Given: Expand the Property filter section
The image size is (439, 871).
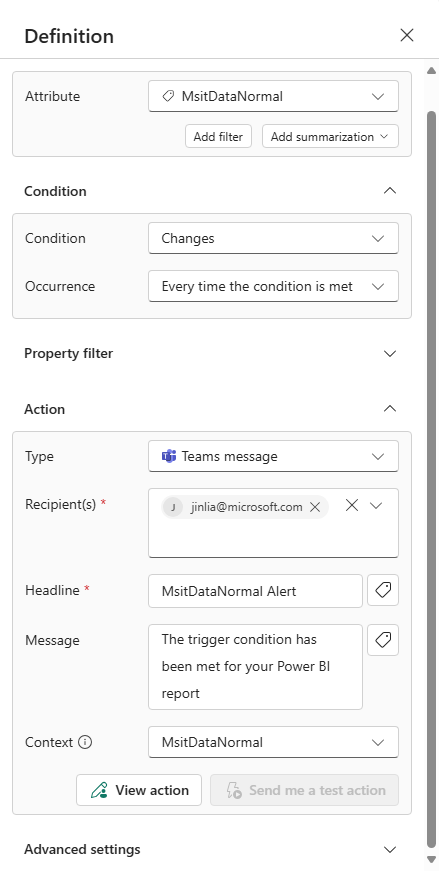Looking at the screenshot, I should click(x=390, y=353).
